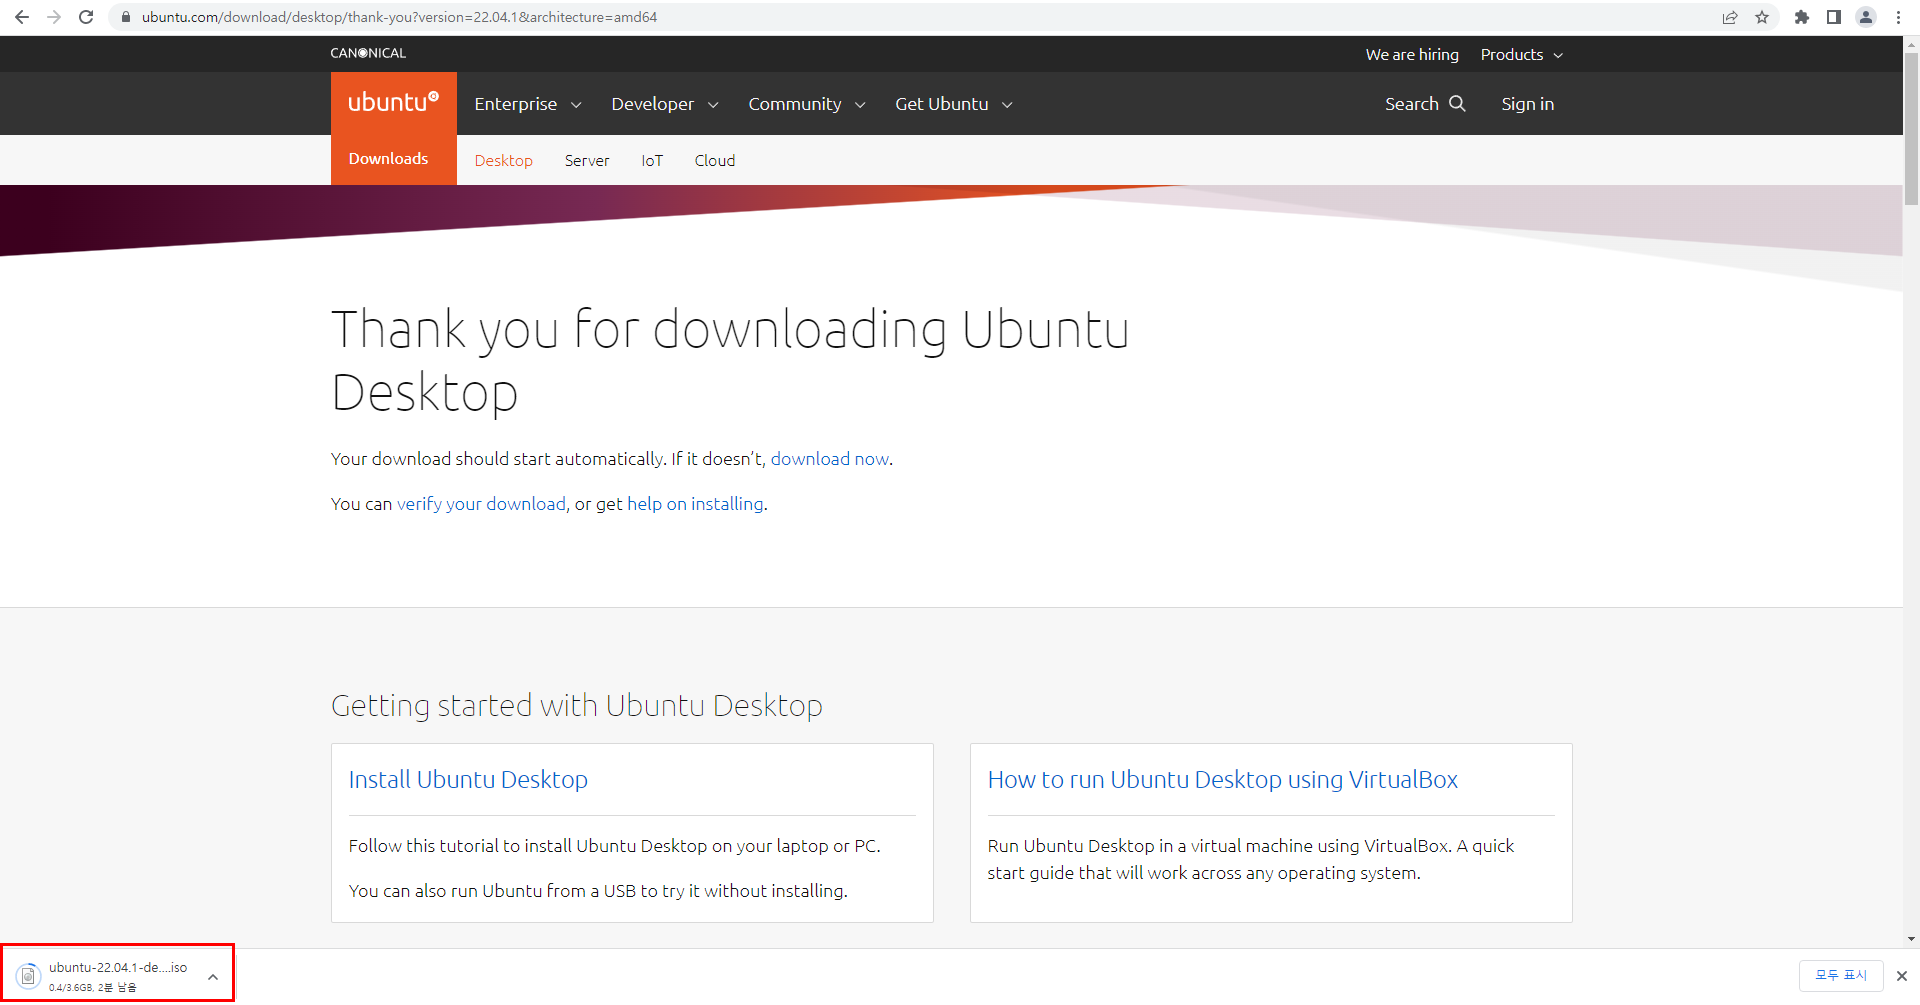The image size is (1920, 1005).
Task: Click 'You can also run Ubuntu from a USB' text
Action: [598, 890]
